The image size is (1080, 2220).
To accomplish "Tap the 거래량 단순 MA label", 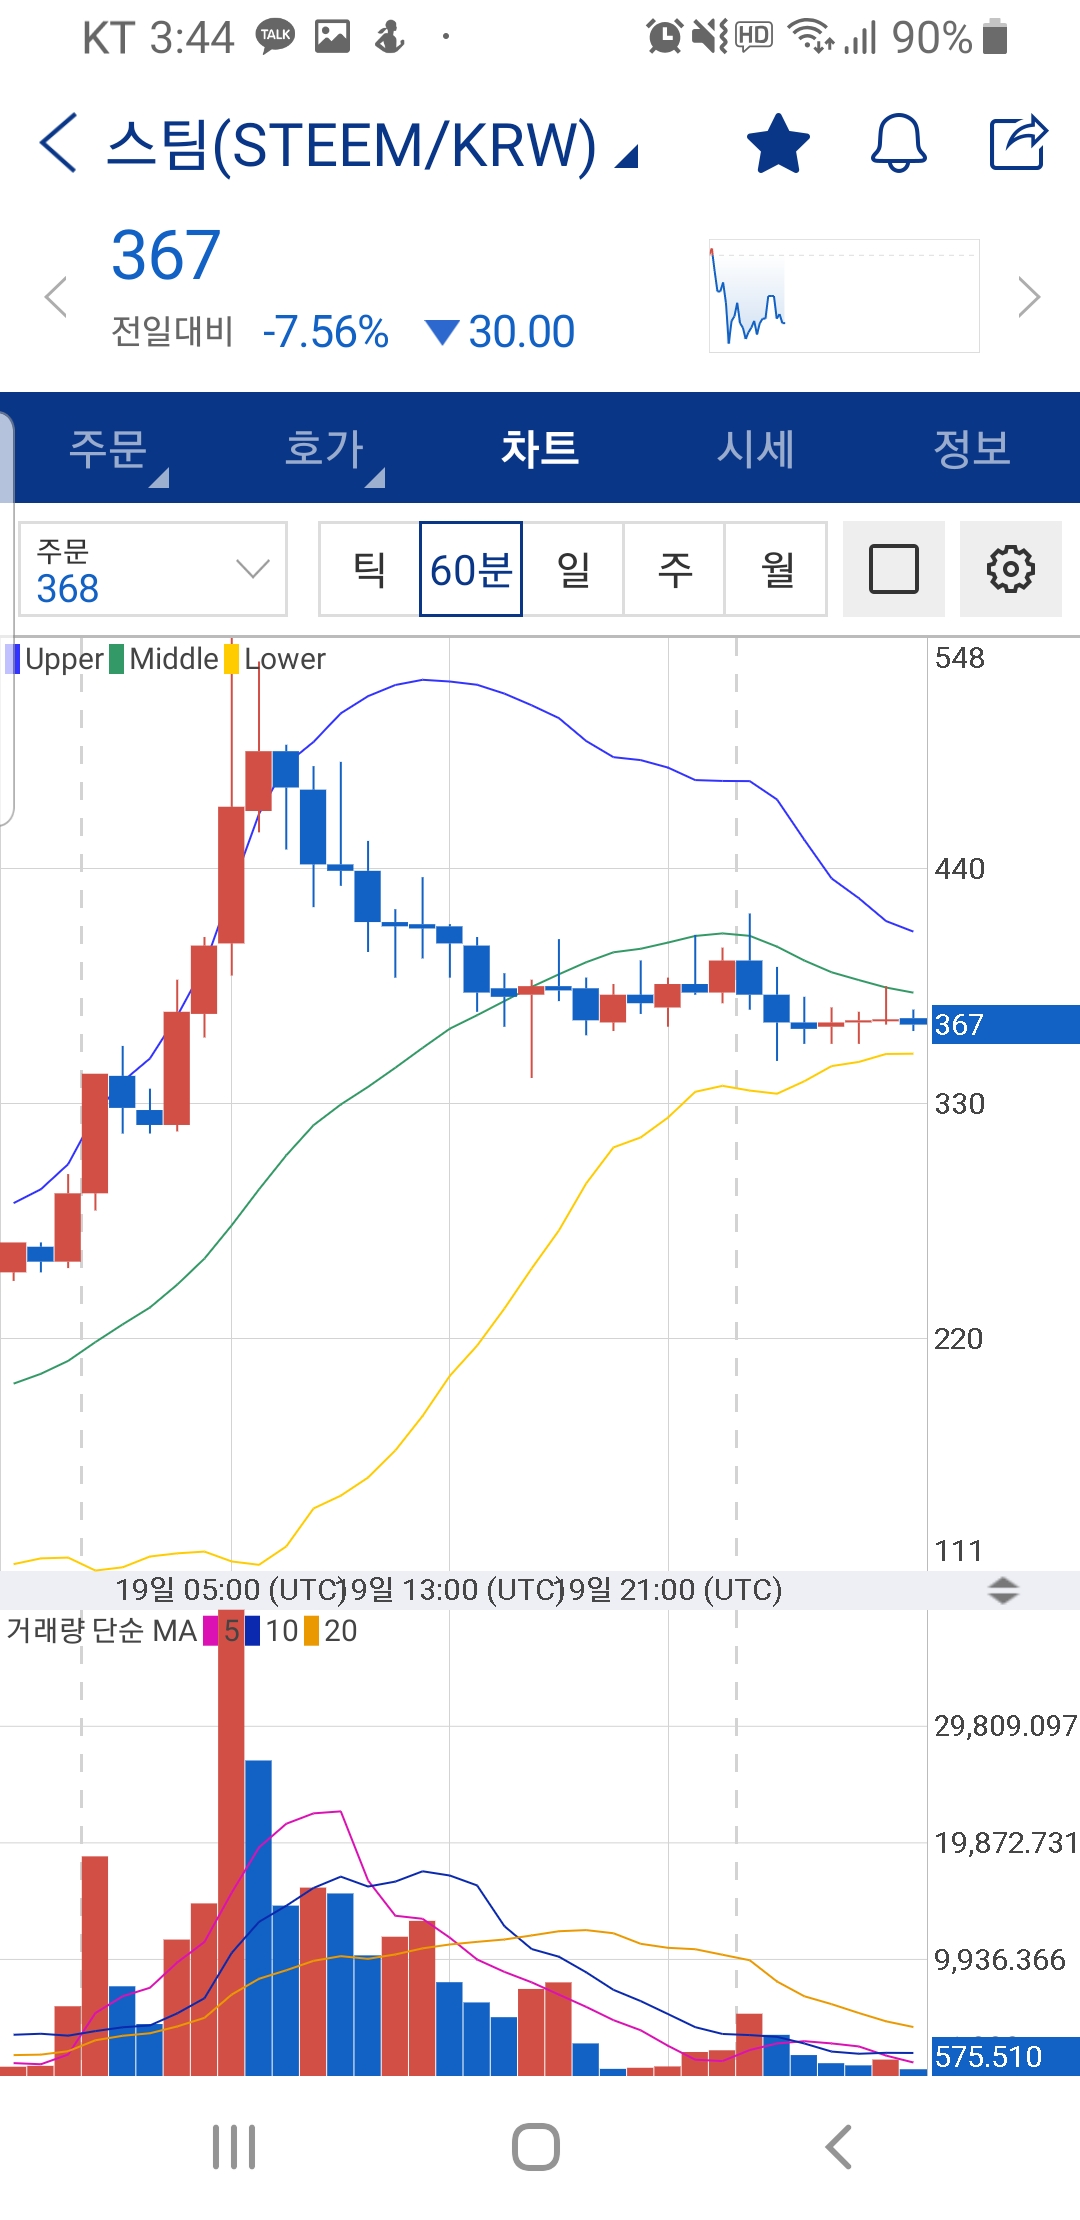I will 102,1631.
